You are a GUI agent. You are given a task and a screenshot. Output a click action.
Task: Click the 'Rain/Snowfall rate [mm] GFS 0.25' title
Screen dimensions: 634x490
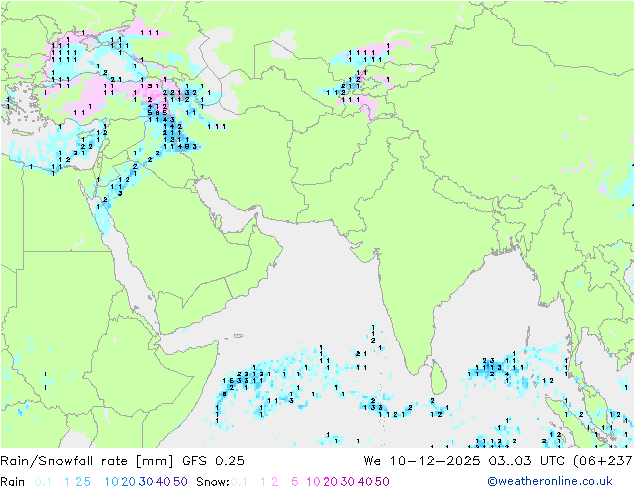(122, 461)
